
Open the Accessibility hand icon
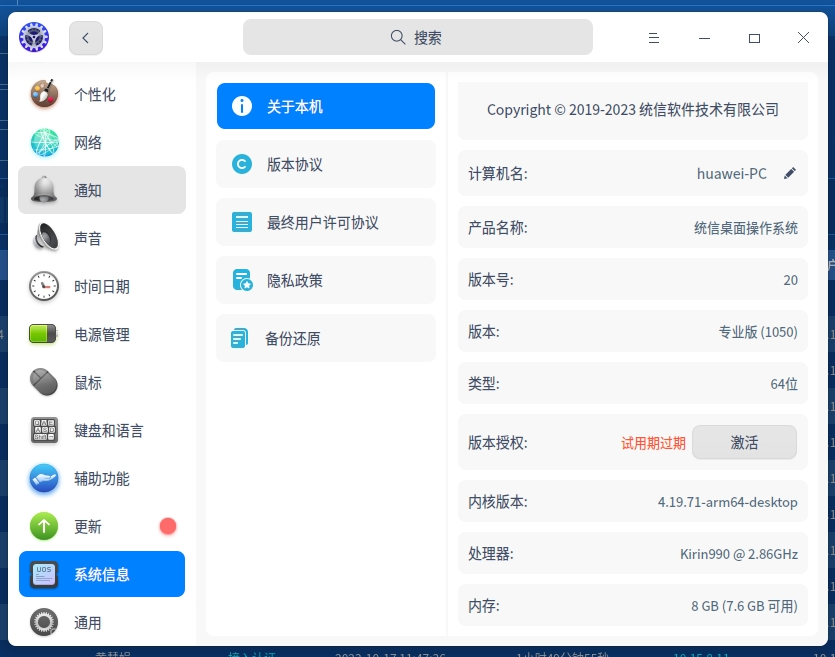click(x=44, y=478)
